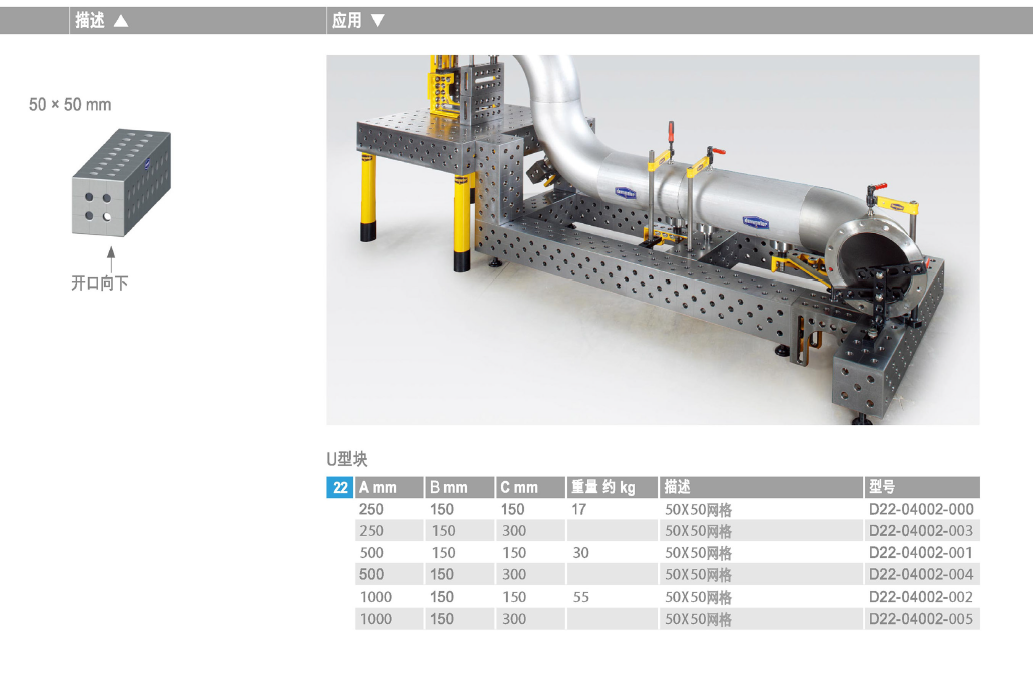Click A mm value 1000 in the D22-04002-005 row
This screenshot has width=1033, height=677.
click(376, 619)
